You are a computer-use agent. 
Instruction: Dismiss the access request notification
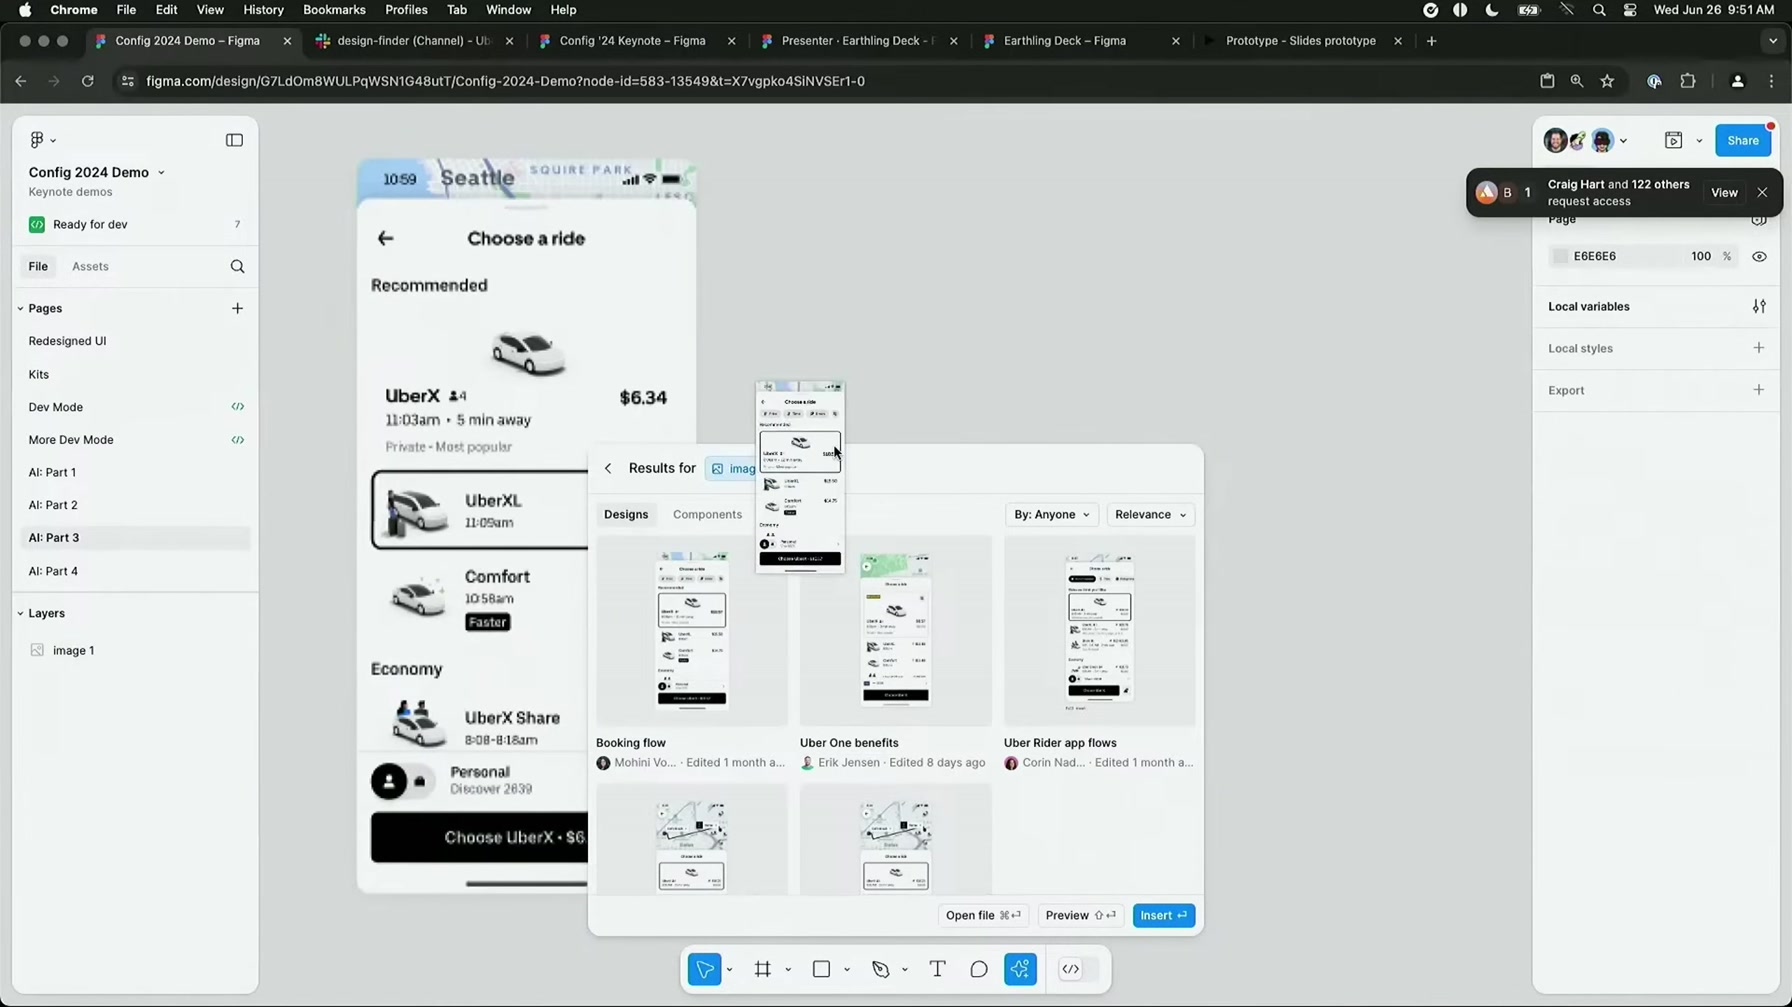(x=1762, y=192)
